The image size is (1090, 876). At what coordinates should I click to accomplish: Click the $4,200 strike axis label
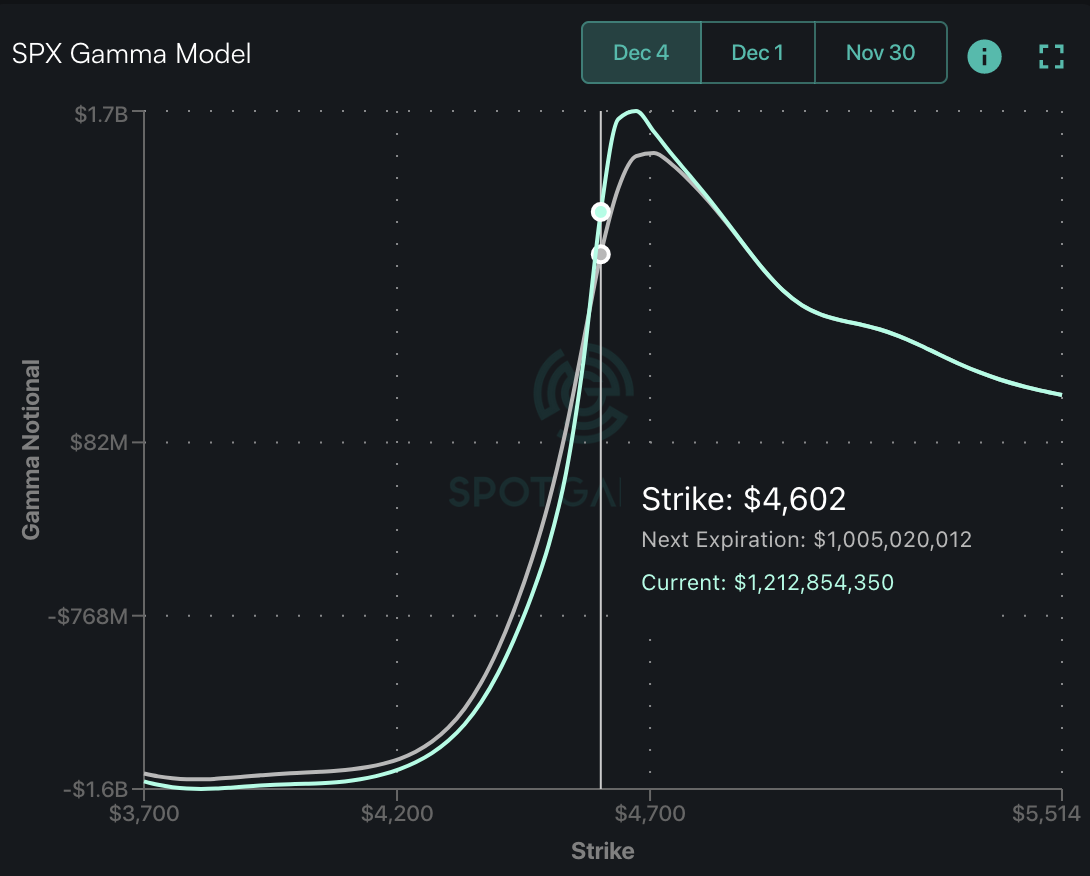(x=397, y=813)
